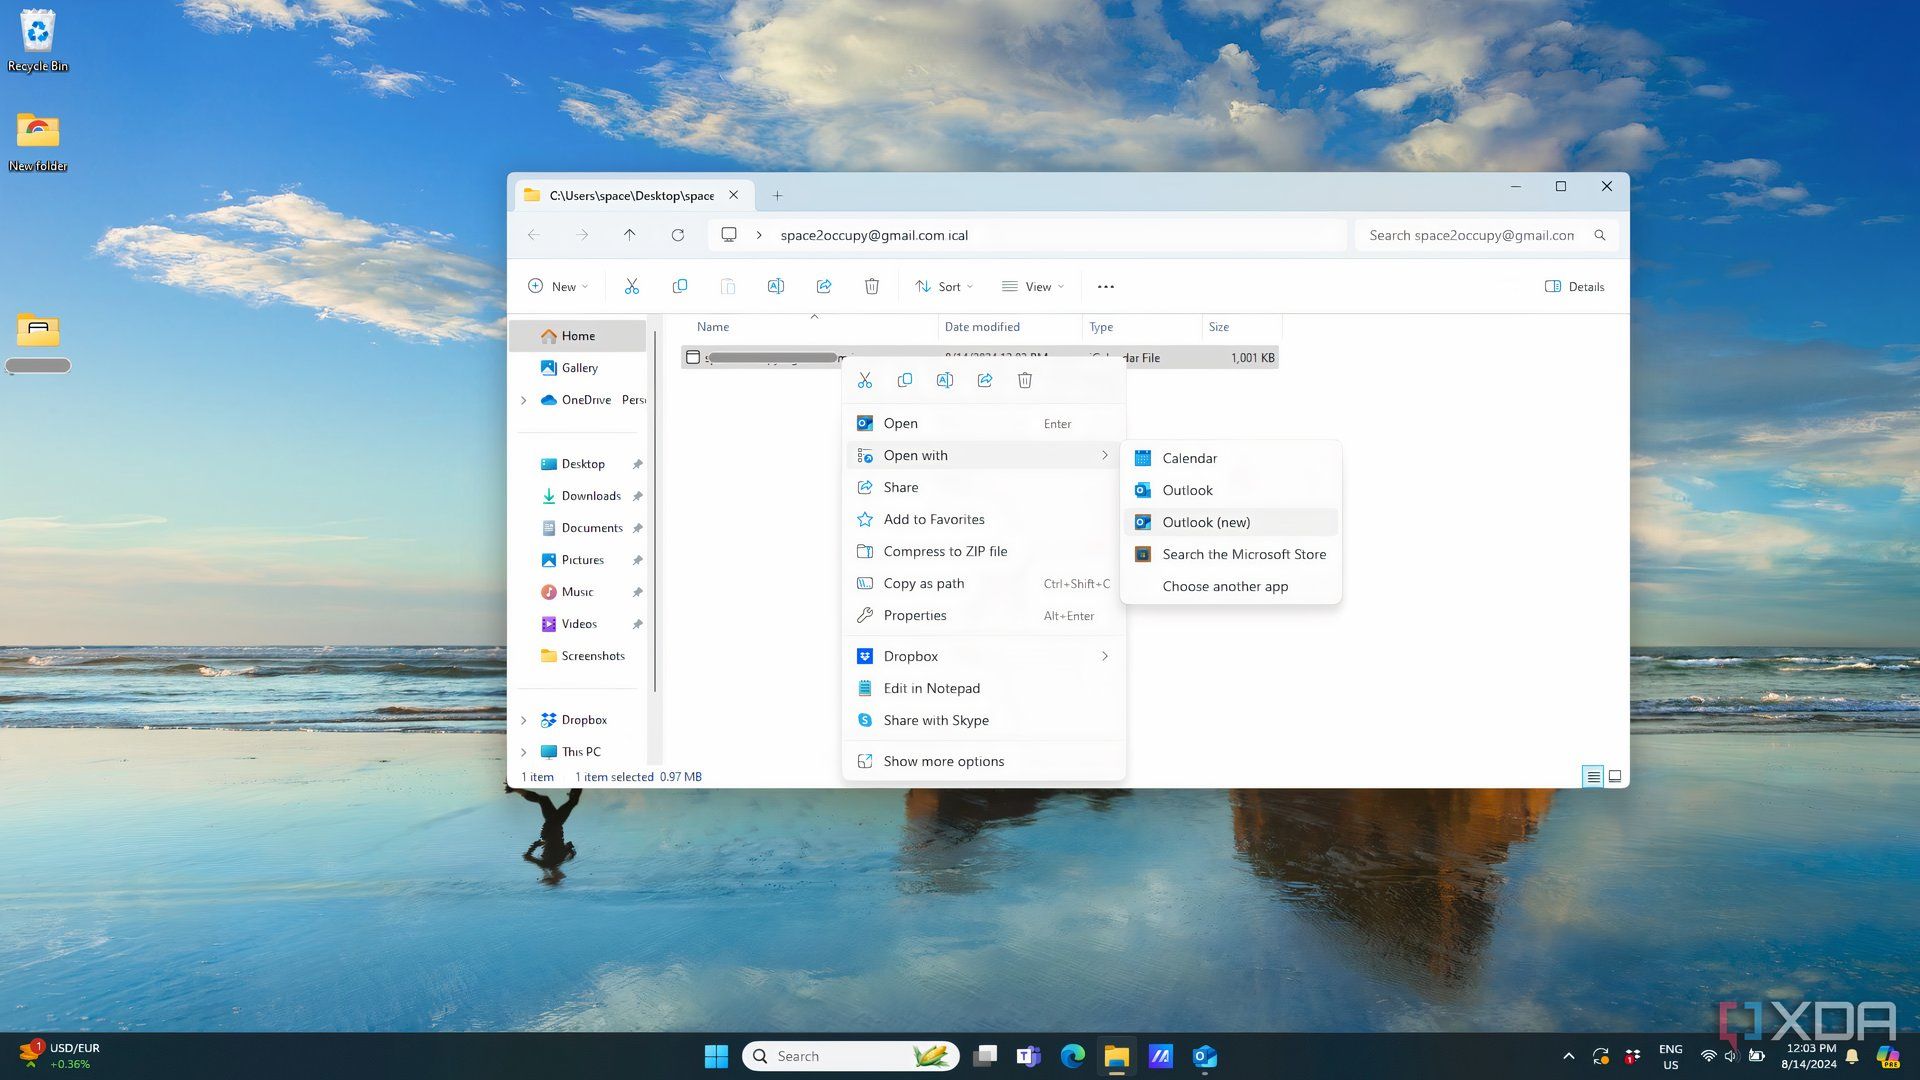This screenshot has height=1080, width=1920.
Task: Click Choose another app
Action: [1231, 586]
